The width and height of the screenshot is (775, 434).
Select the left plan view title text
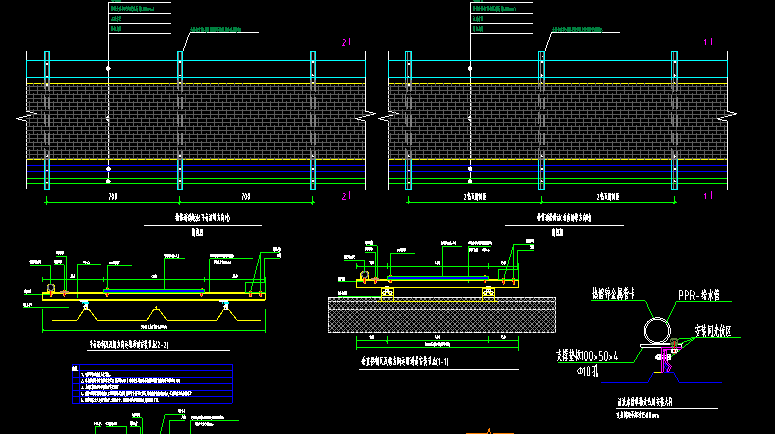coord(196,217)
